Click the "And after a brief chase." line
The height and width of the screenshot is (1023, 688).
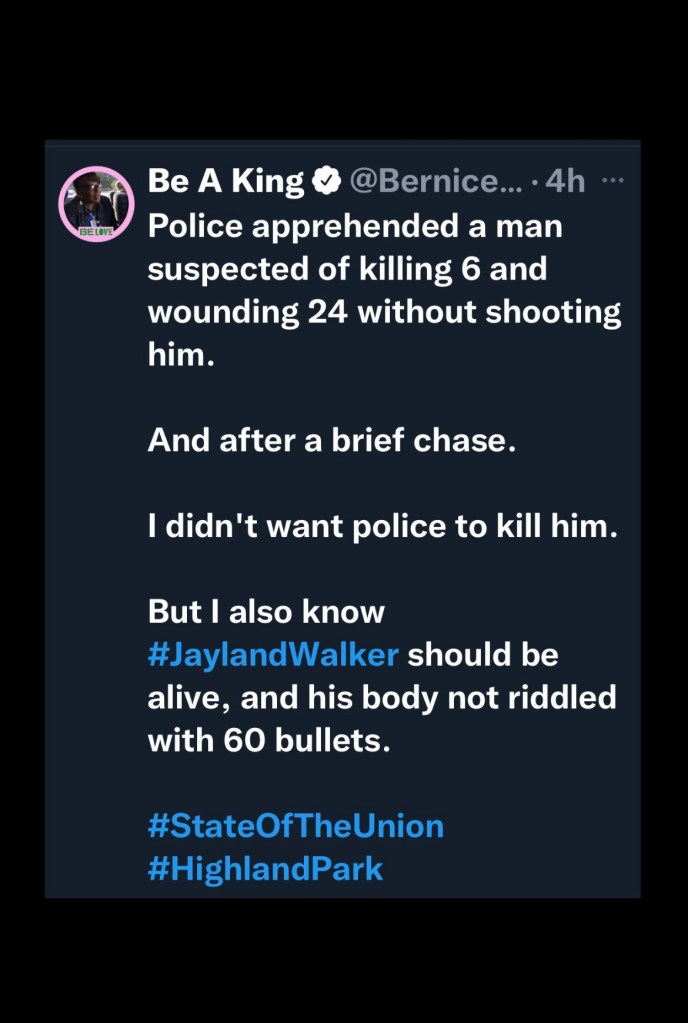(x=332, y=440)
